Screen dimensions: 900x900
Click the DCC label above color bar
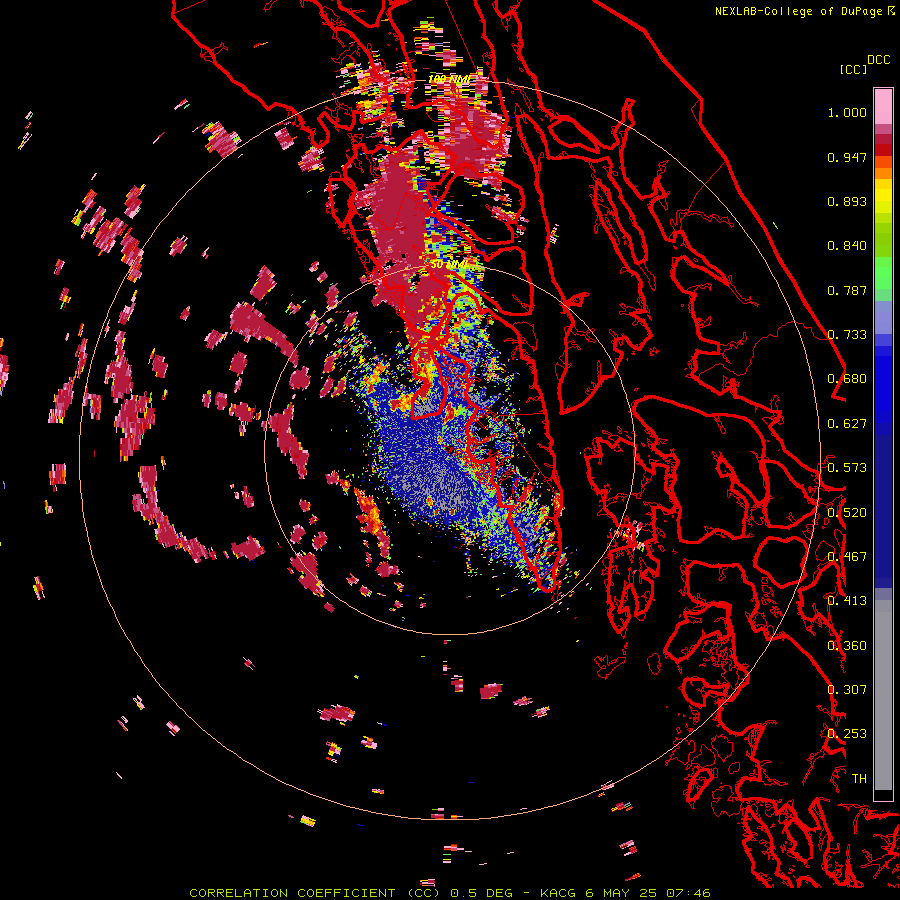[878, 60]
